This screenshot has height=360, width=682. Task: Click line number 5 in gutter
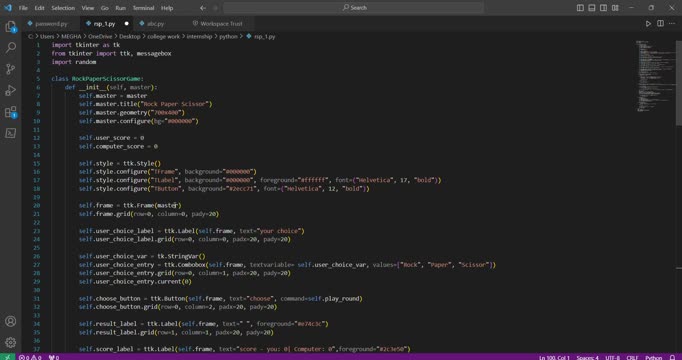(38, 79)
